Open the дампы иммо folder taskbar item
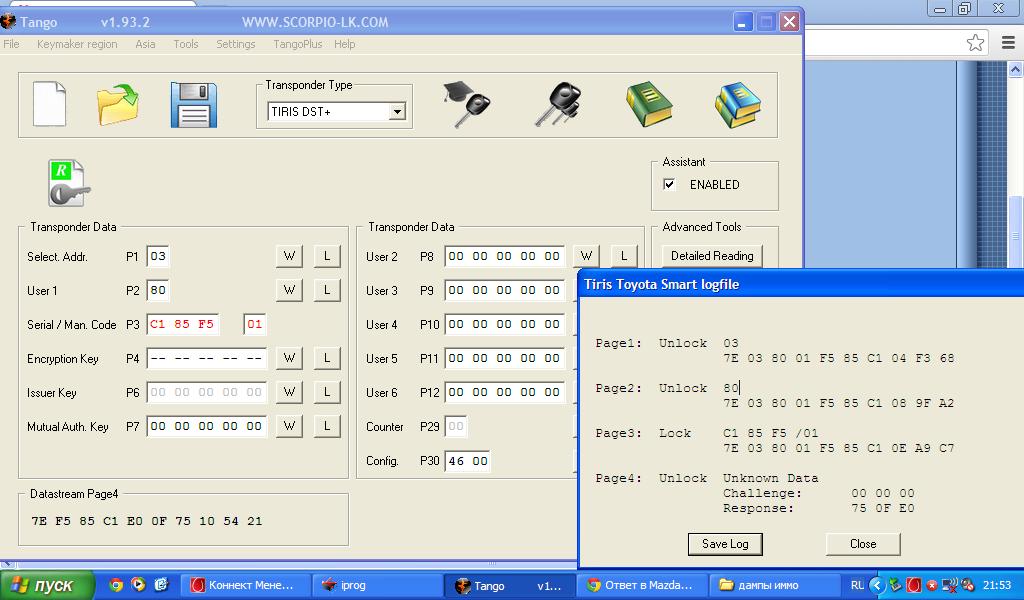This screenshot has width=1024, height=600. coord(777,585)
